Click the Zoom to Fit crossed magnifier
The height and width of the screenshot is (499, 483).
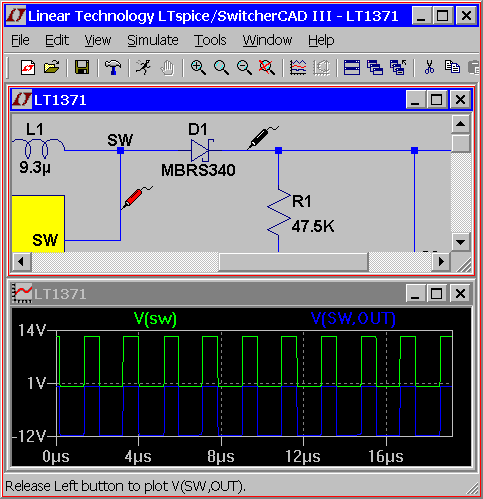click(267, 68)
